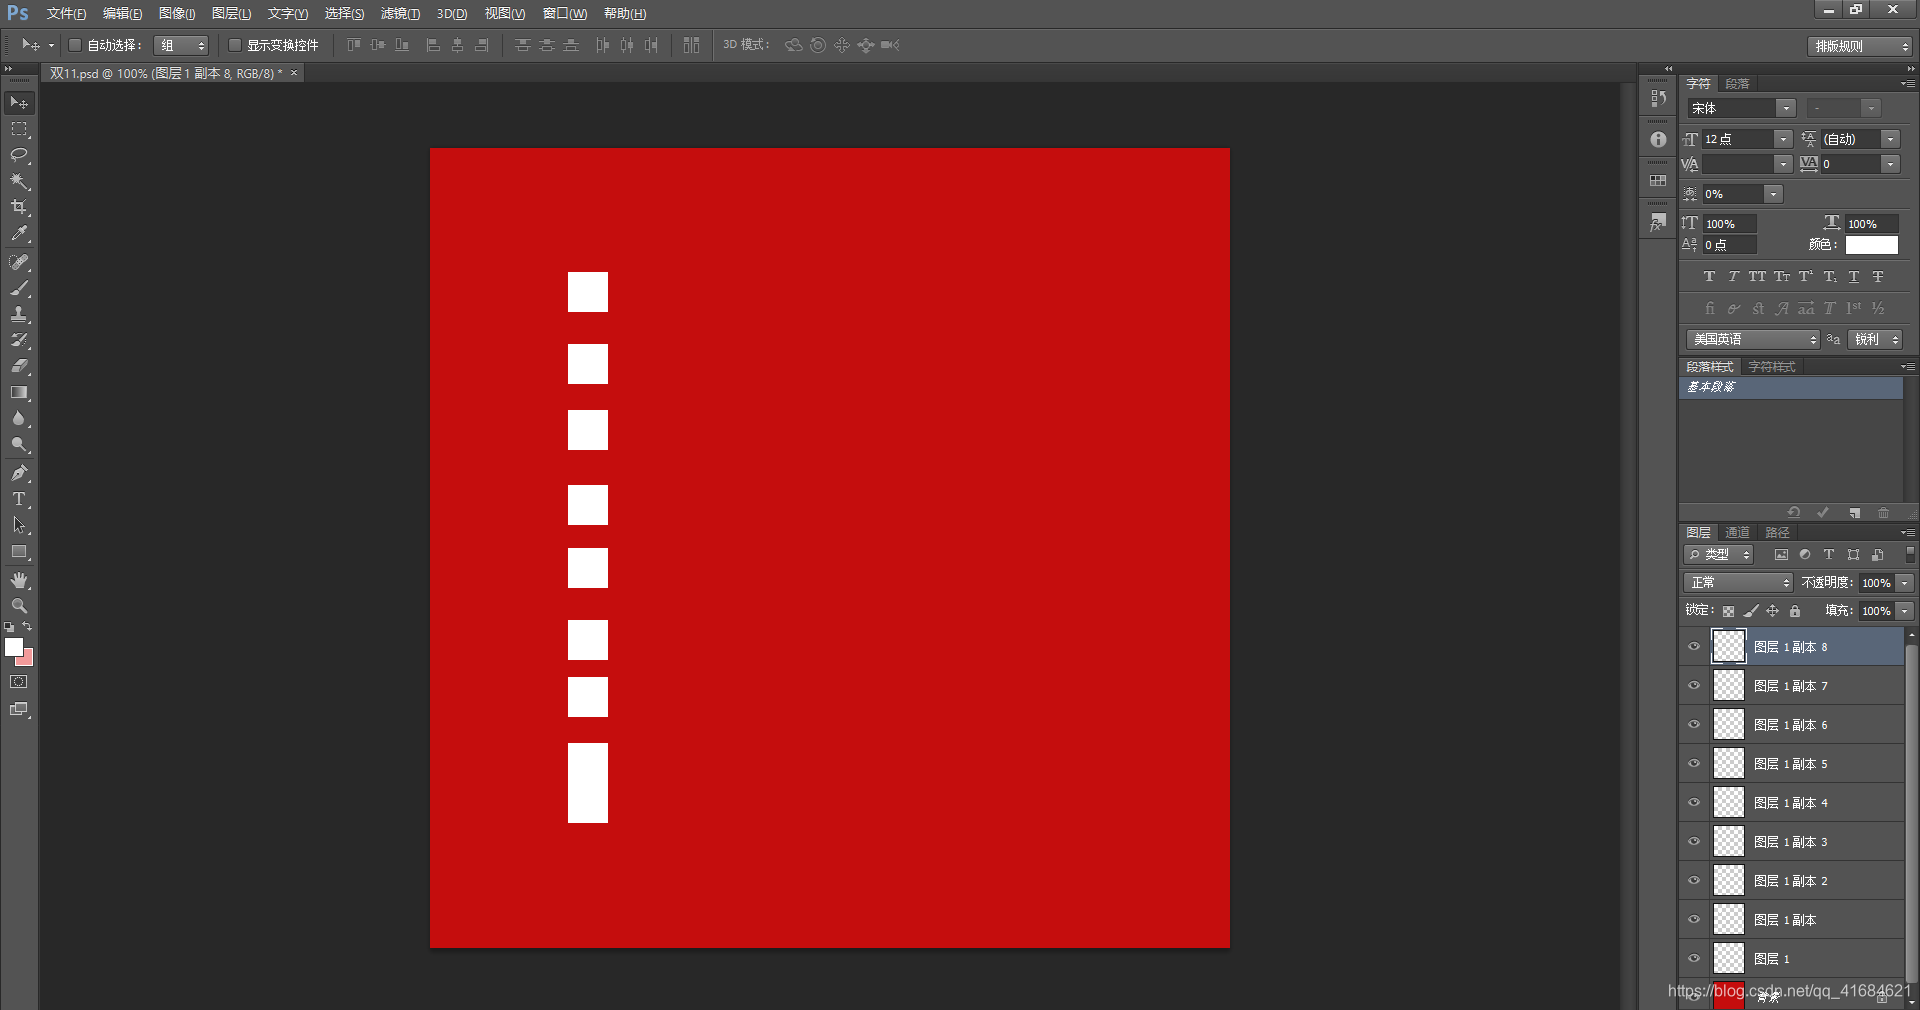Open the 文件 menu
1920x1010 pixels.
[x=66, y=14]
